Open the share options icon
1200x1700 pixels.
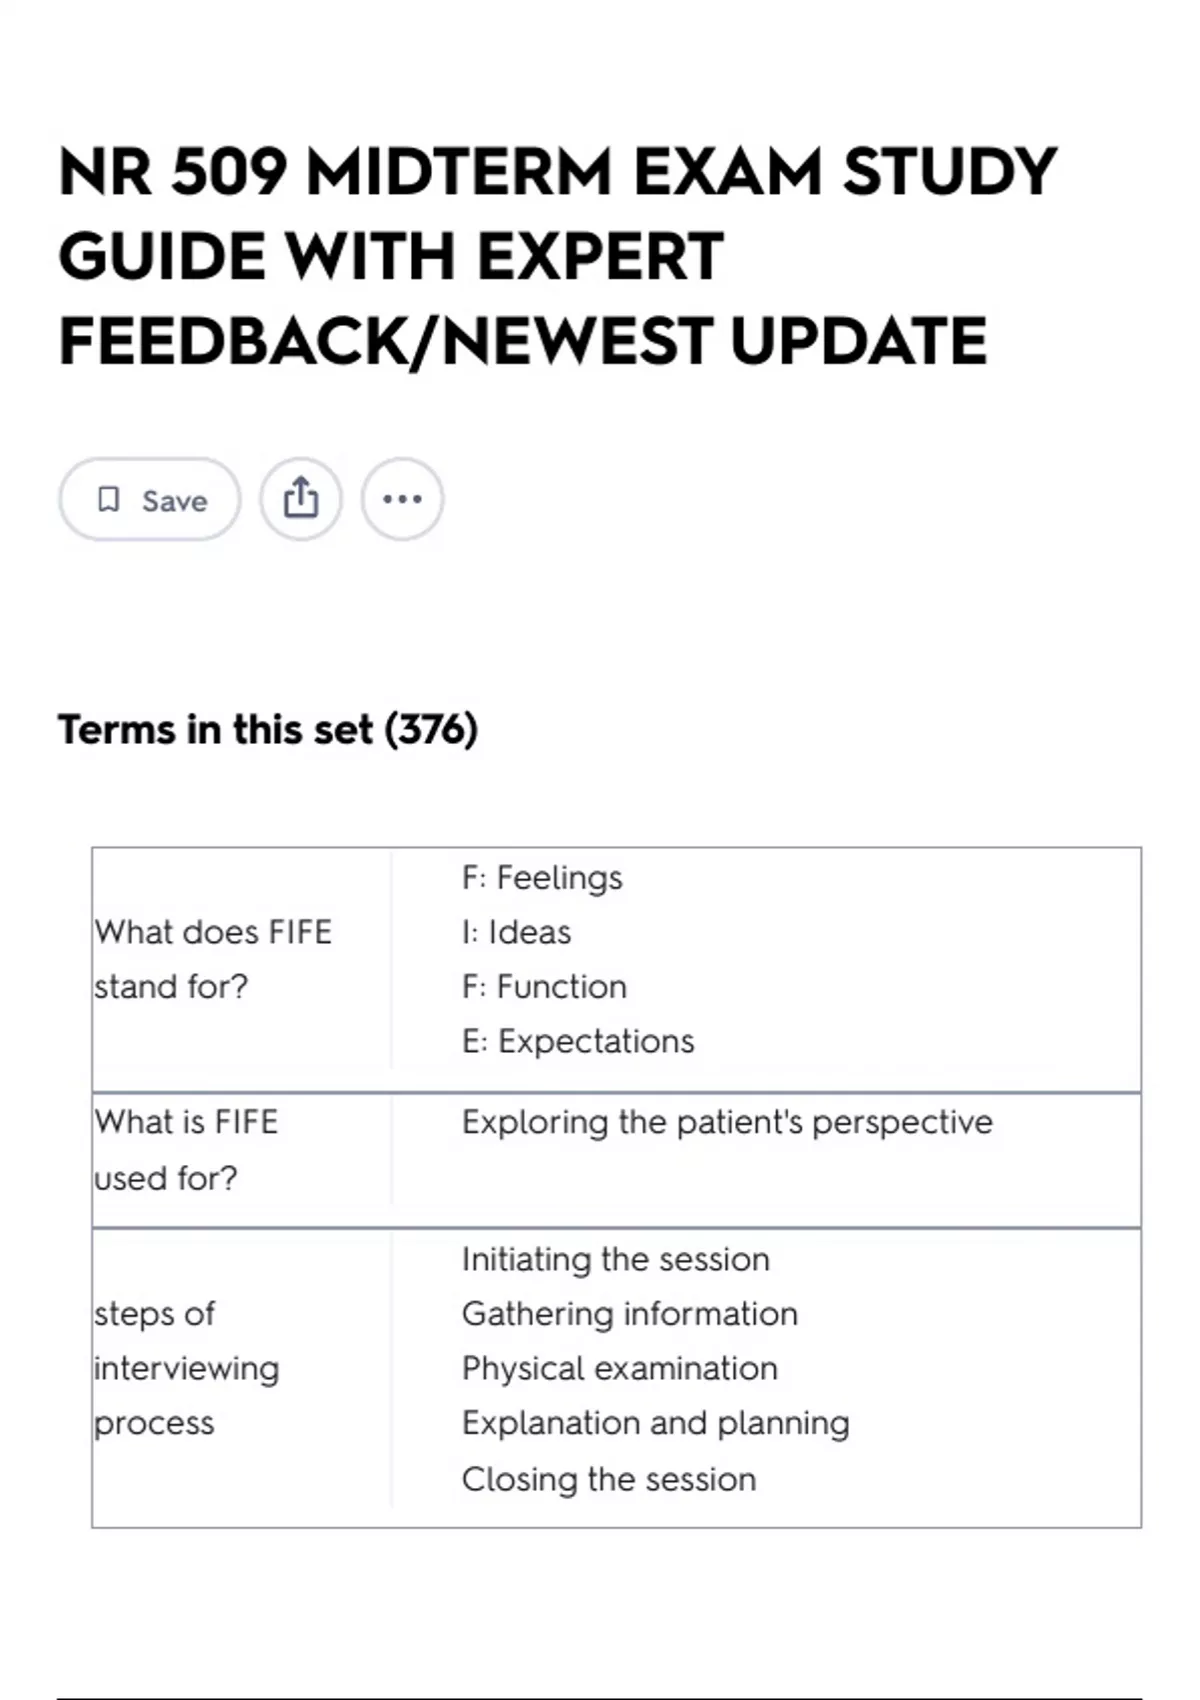pos(301,499)
